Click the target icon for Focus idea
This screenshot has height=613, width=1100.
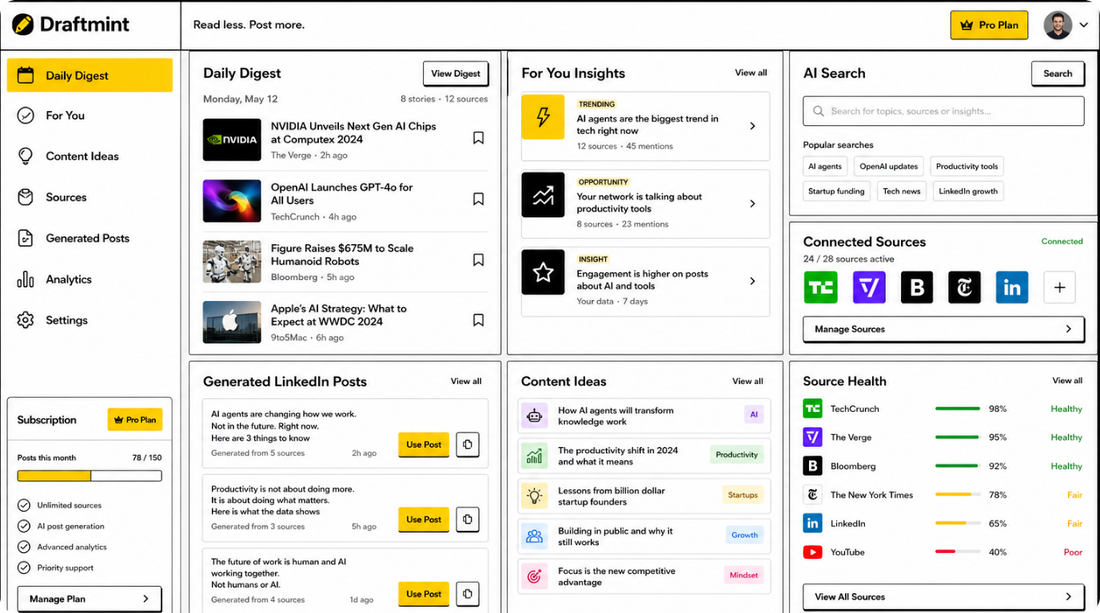click(x=535, y=576)
